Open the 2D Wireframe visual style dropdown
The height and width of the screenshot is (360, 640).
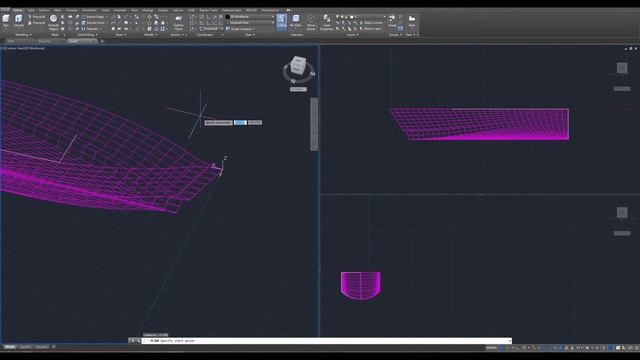250,17
